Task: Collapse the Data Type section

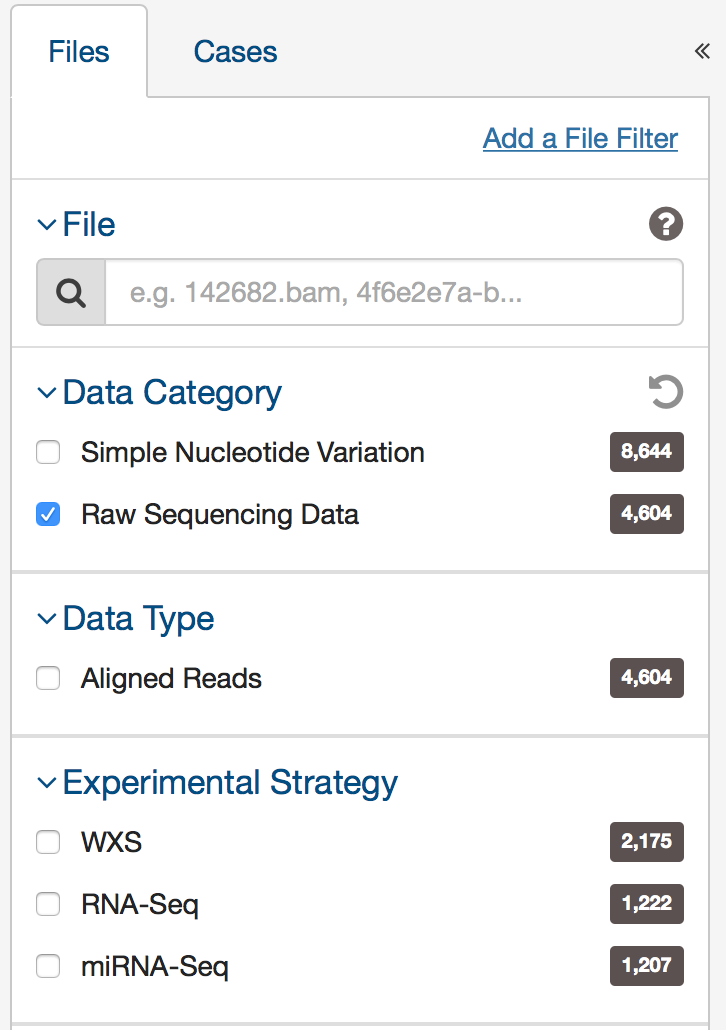Action: [46, 618]
